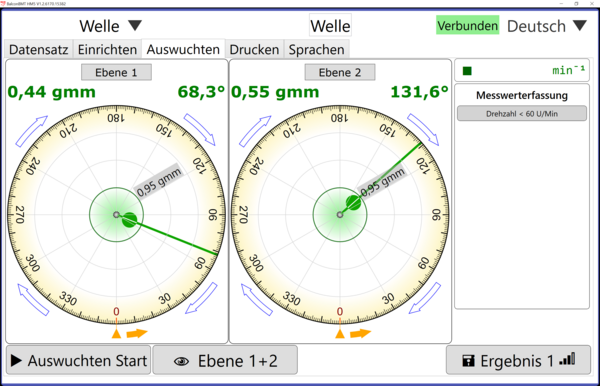Start balancing with Auswuchten Start button
Image resolution: width=600 pixels, height=386 pixels.
tap(78, 360)
